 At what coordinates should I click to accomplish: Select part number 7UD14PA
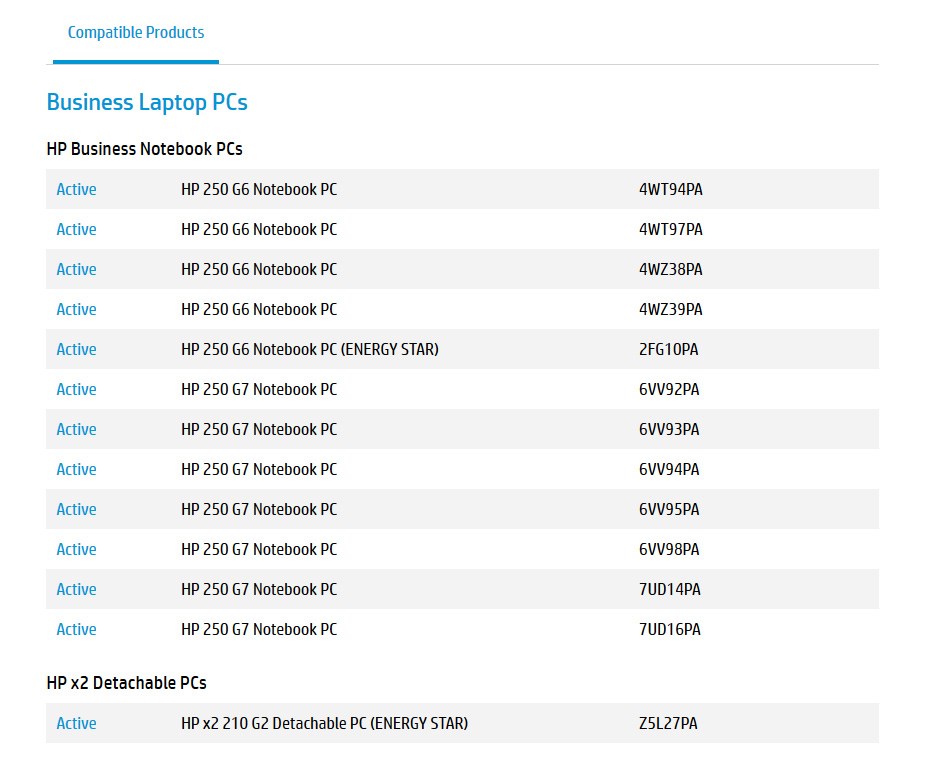point(670,589)
